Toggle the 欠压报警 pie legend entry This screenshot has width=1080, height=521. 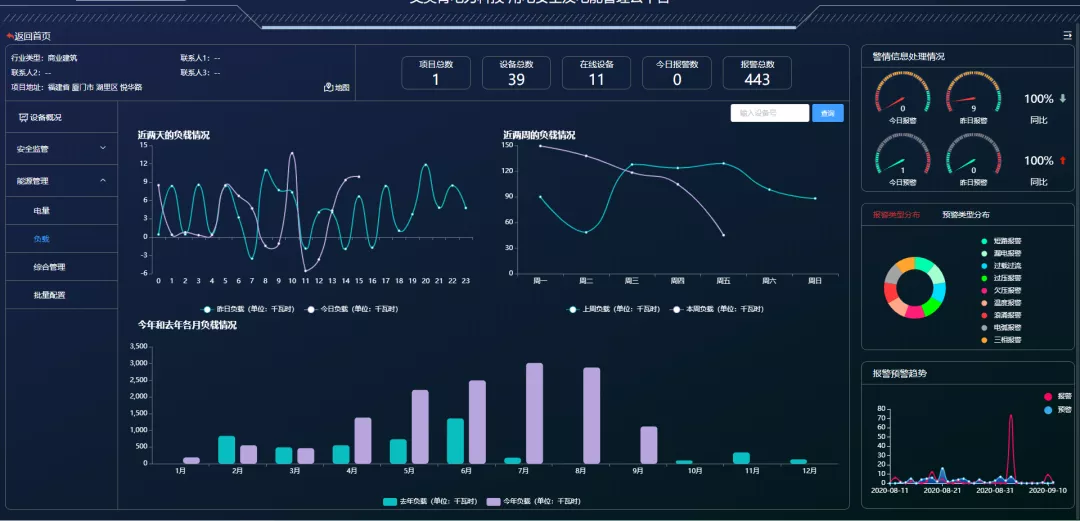[x=1001, y=291]
